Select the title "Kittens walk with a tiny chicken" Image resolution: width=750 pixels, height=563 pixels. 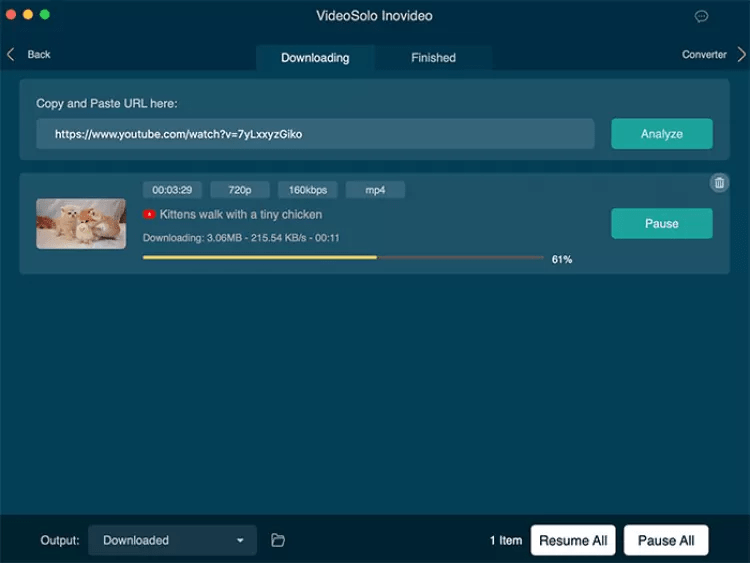click(x=241, y=214)
